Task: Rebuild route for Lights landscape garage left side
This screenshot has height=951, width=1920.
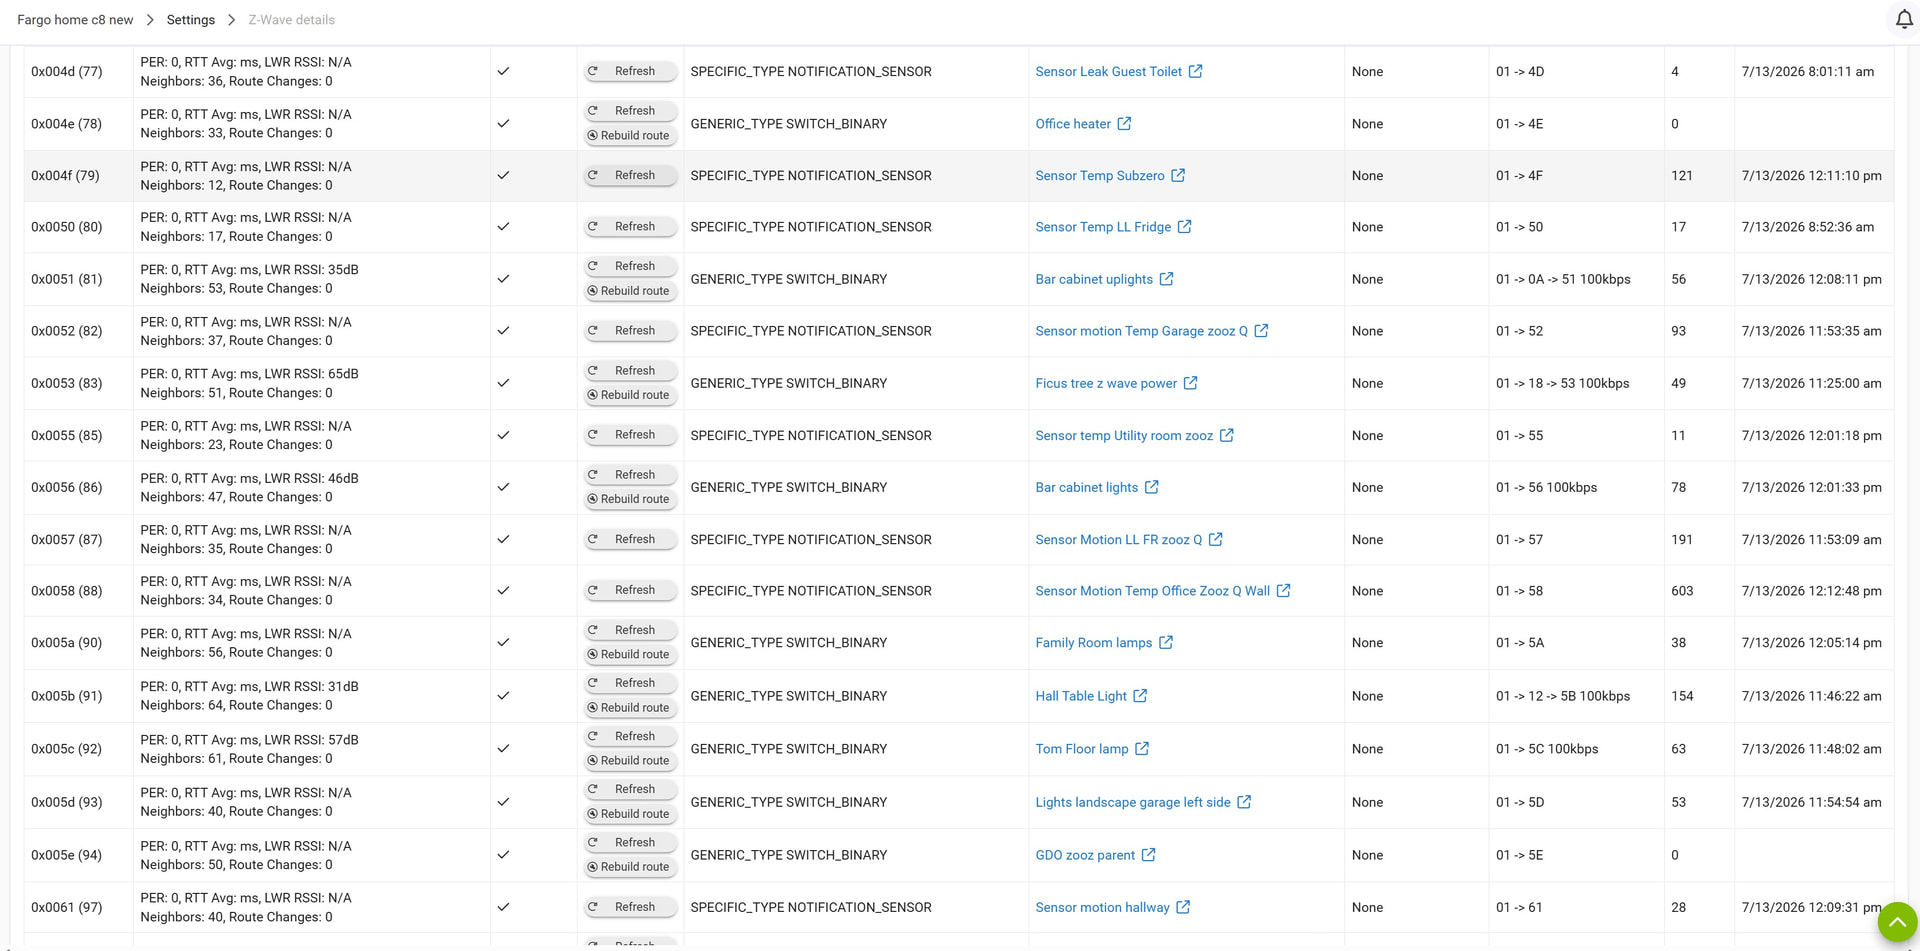Action: (x=630, y=814)
